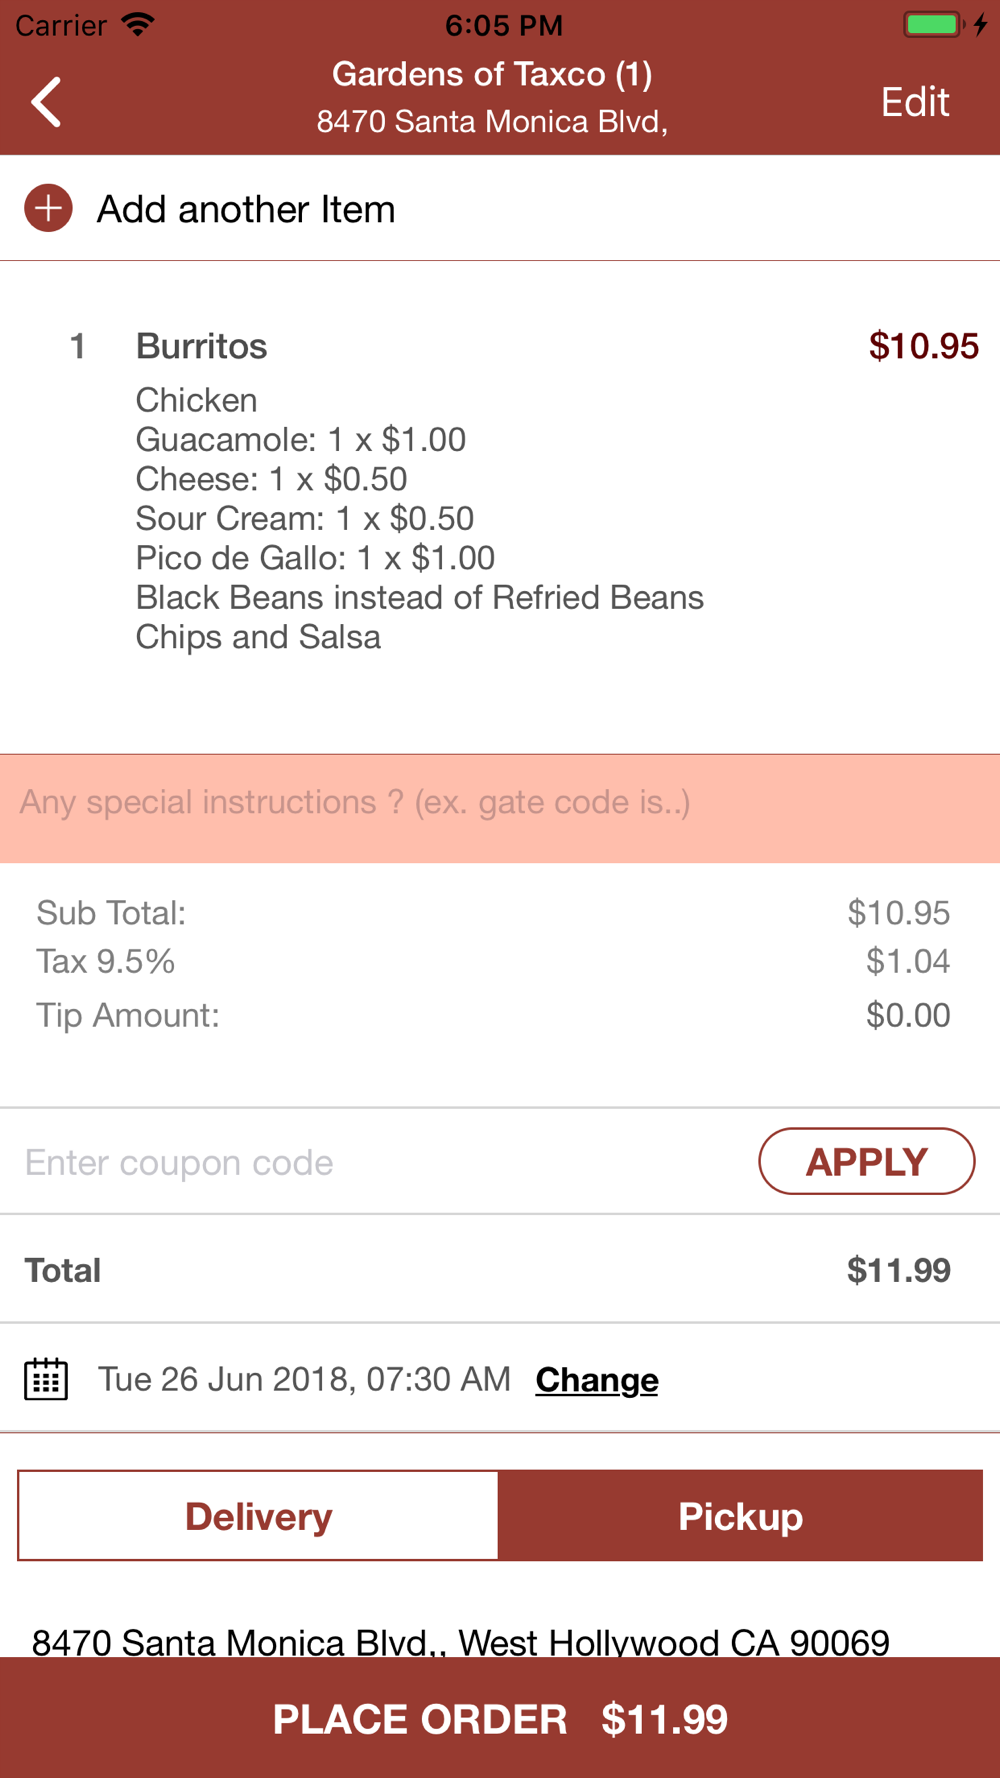Screen dimensions: 1000x1778
Task: Tap the battery indicator icon
Action: [934, 24]
